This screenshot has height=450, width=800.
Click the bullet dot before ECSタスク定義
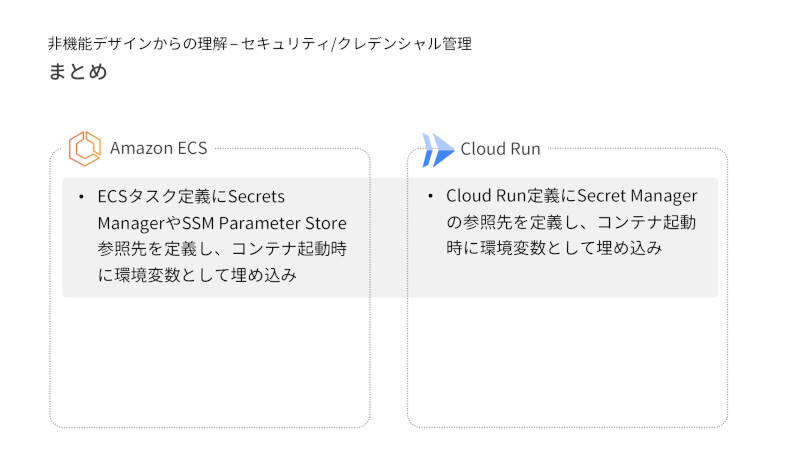[80, 197]
